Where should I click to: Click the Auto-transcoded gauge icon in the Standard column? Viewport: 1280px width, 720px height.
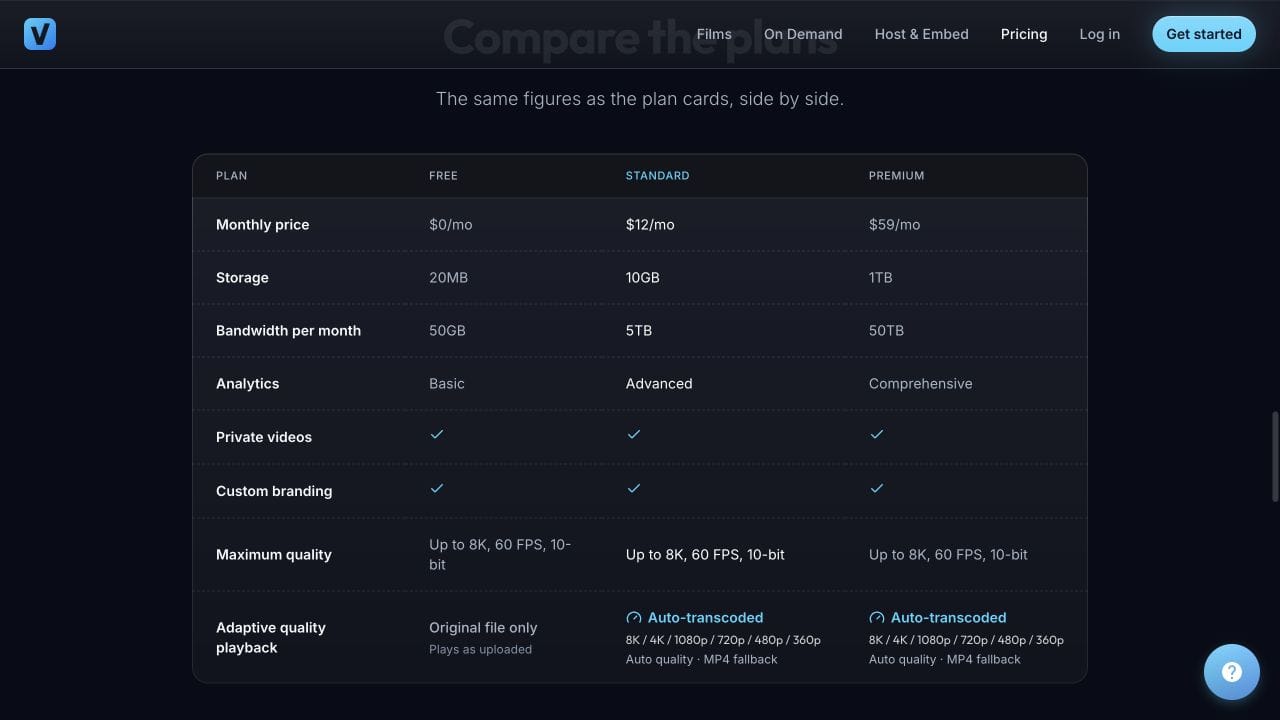(633, 618)
